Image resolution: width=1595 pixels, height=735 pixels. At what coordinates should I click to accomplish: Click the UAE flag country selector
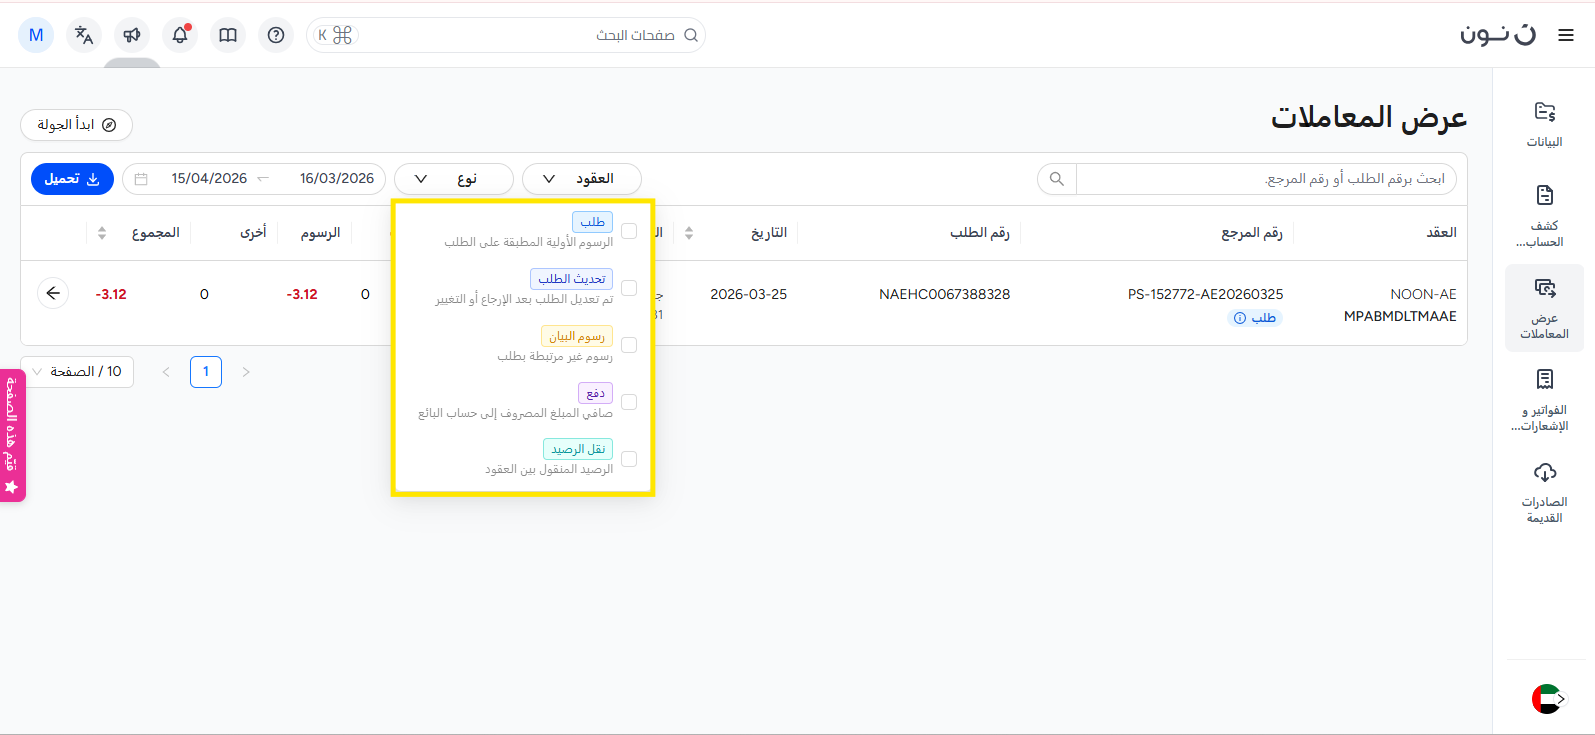[1546, 699]
